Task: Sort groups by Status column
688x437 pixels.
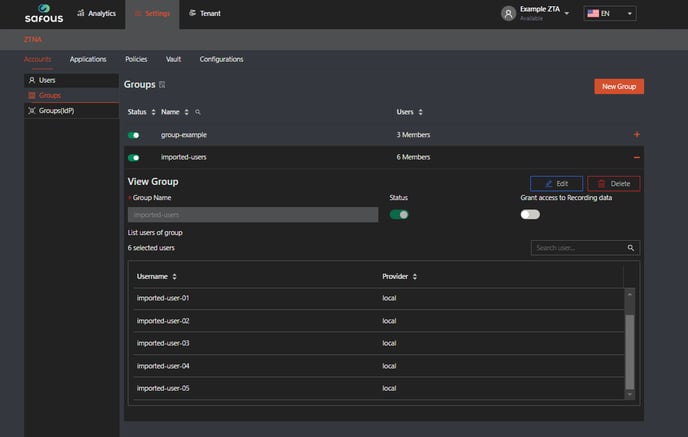Action: pyautogui.click(x=153, y=112)
